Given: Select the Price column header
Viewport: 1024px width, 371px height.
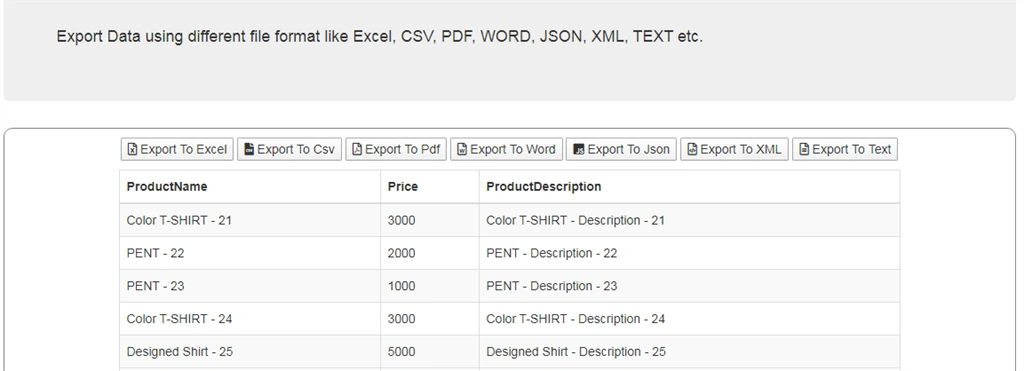Looking at the screenshot, I should 430,187.
